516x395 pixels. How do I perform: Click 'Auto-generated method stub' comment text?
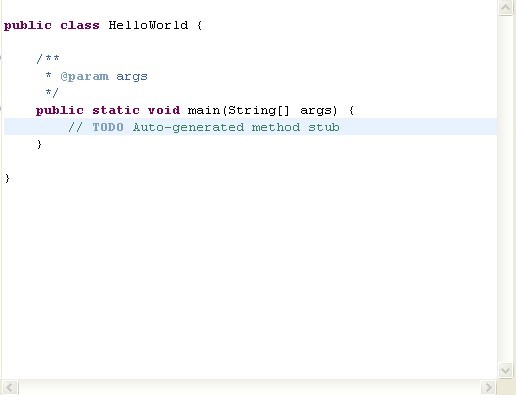click(x=236, y=127)
